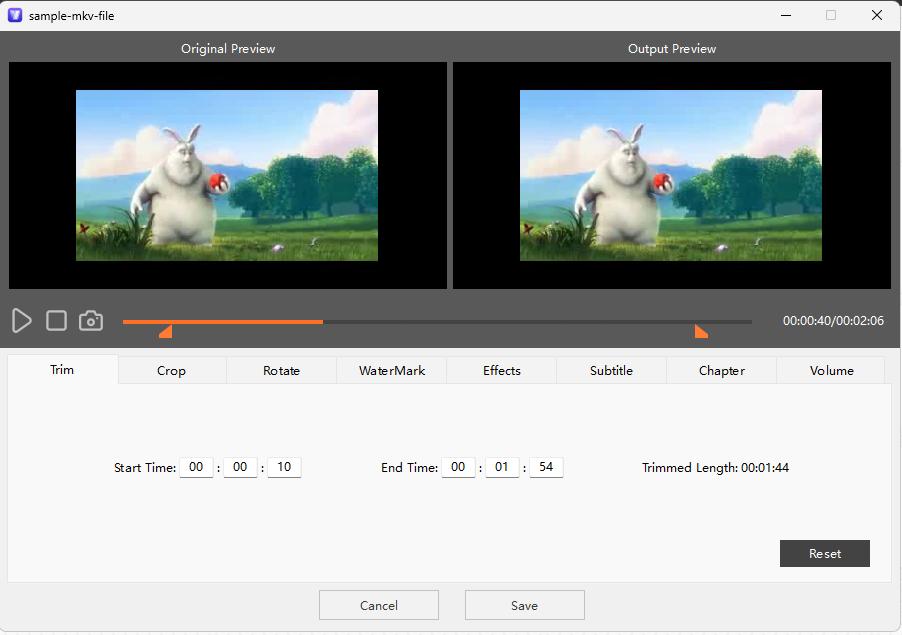The width and height of the screenshot is (902, 635).
Task: Open the Rotate tab
Action: click(281, 370)
